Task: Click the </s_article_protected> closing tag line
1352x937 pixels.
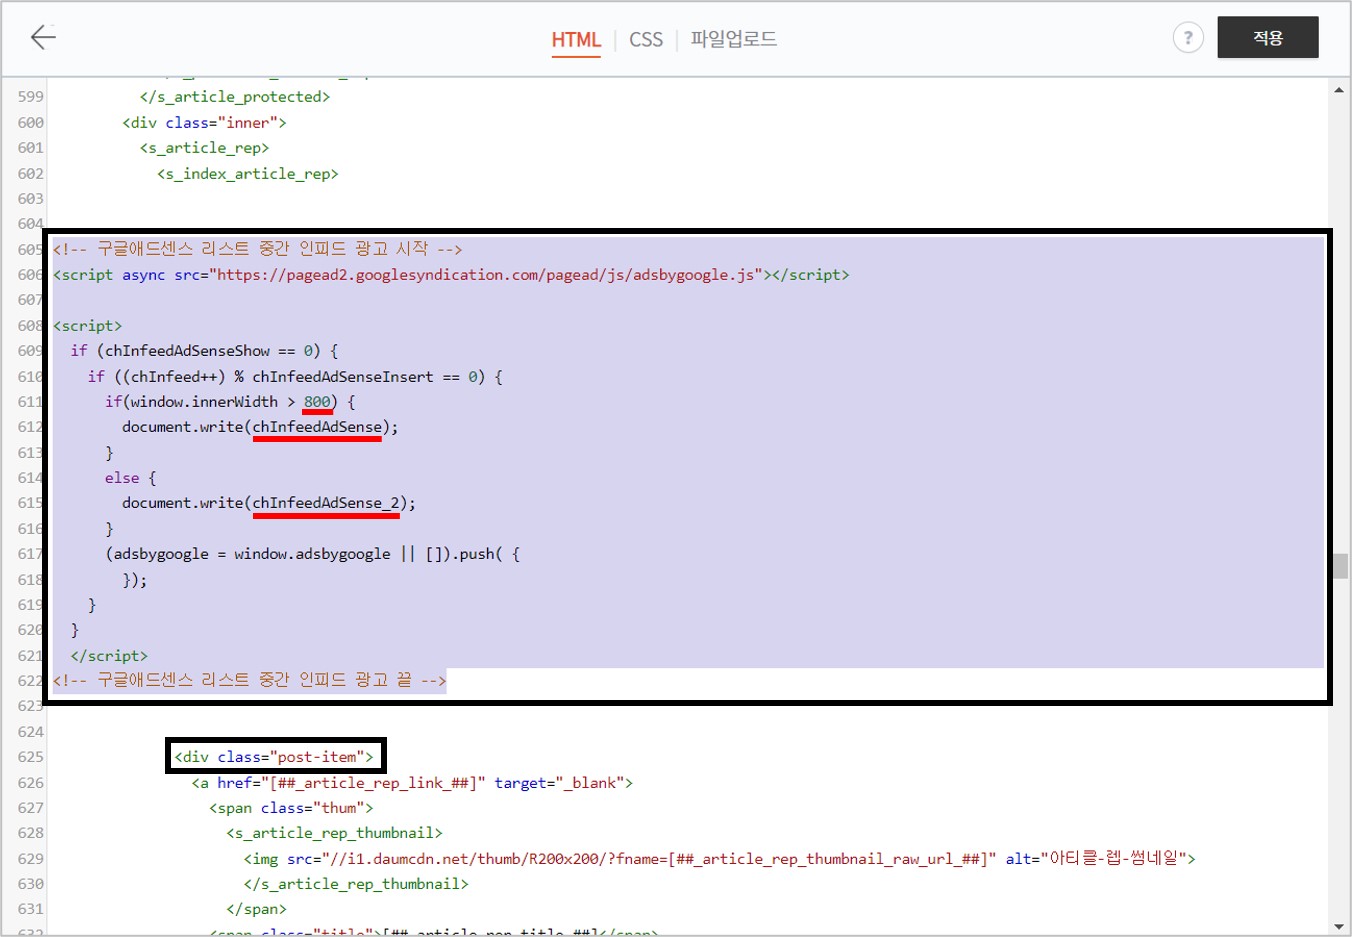Action: [234, 97]
